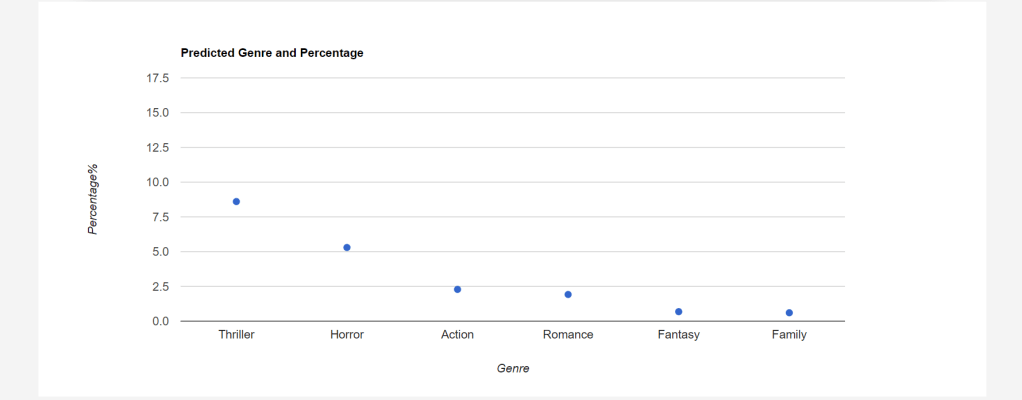Select the Horror axis label
1022x400 pixels.
point(347,335)
